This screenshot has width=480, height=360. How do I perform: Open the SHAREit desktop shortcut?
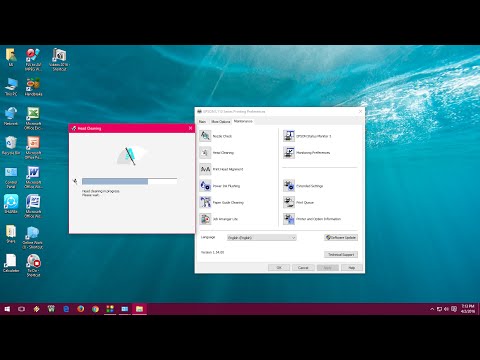pyautogui.click(x=11, y=204)
